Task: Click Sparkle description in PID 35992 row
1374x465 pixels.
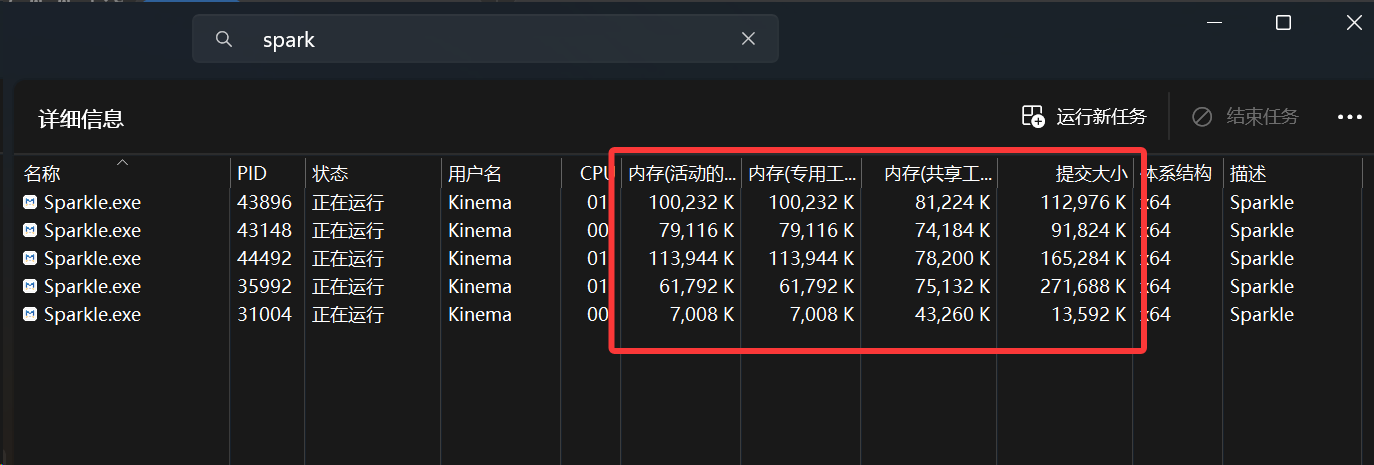Action: click(1262, 286)
